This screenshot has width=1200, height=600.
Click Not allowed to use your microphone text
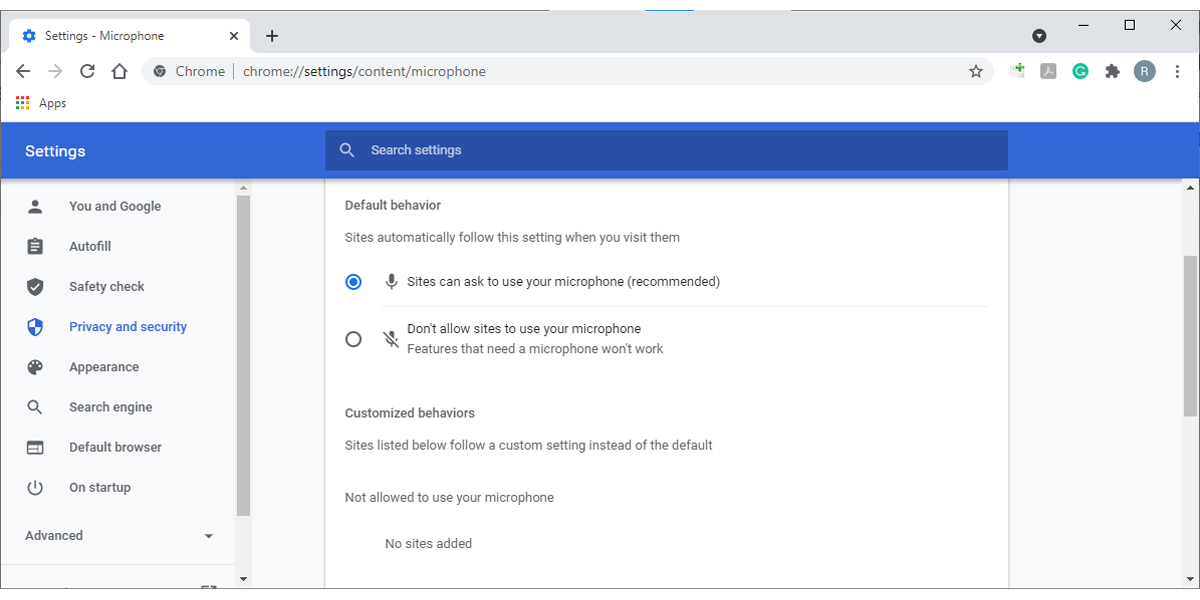[449, 497]
